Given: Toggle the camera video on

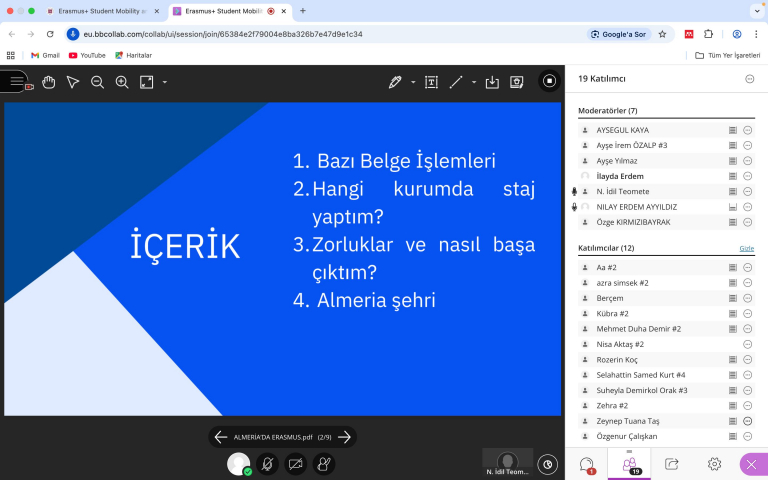Looking at the screenshot, I should (295, 463).
